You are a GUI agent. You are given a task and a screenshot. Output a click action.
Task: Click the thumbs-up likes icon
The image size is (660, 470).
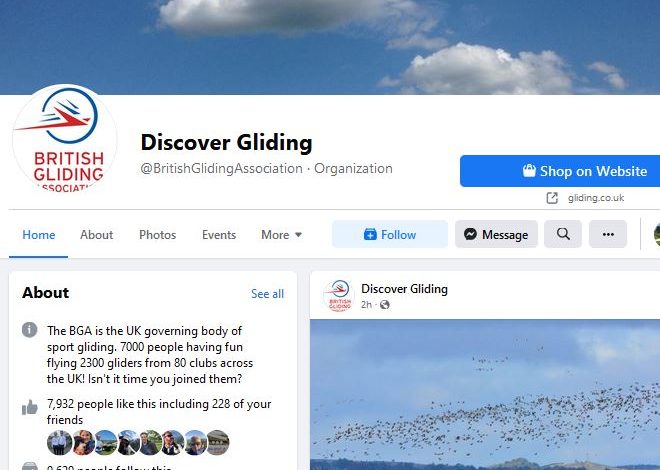(x=29, y=407)
